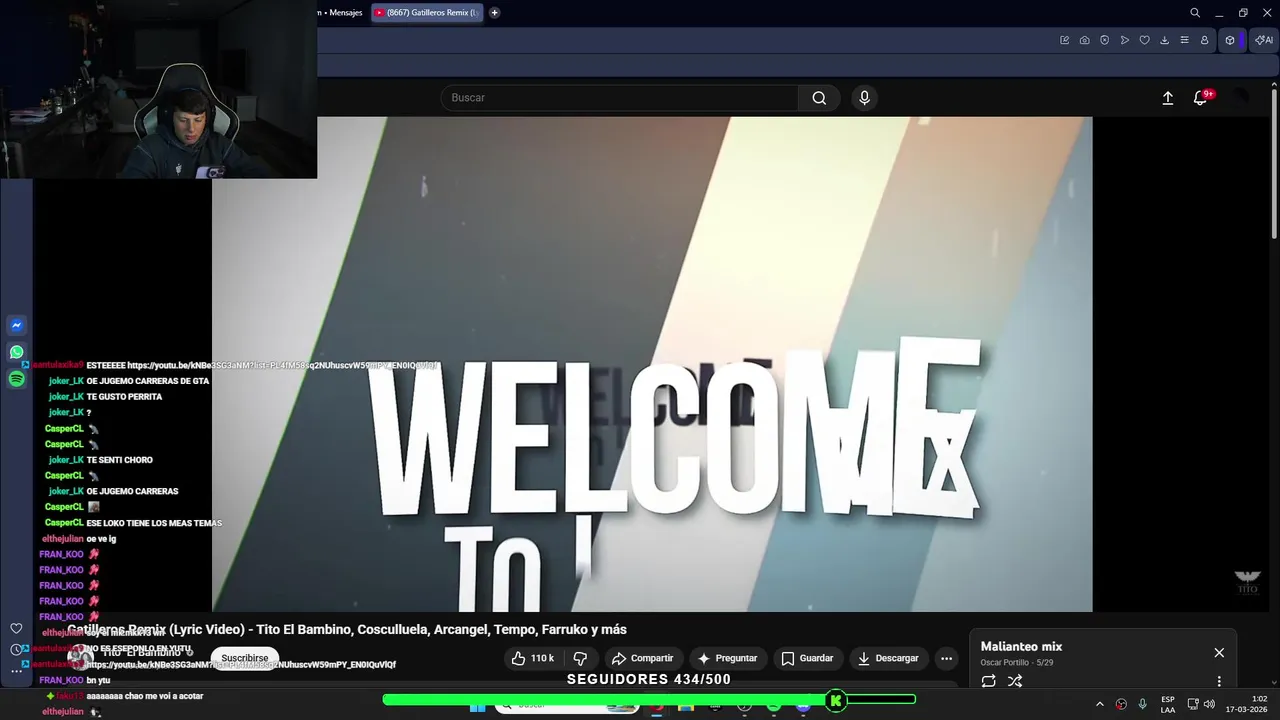Open Malianteo mix playlist options menu
Image resolution: width=1280 pixels, height=720 pixels.
click(1219, 681)
